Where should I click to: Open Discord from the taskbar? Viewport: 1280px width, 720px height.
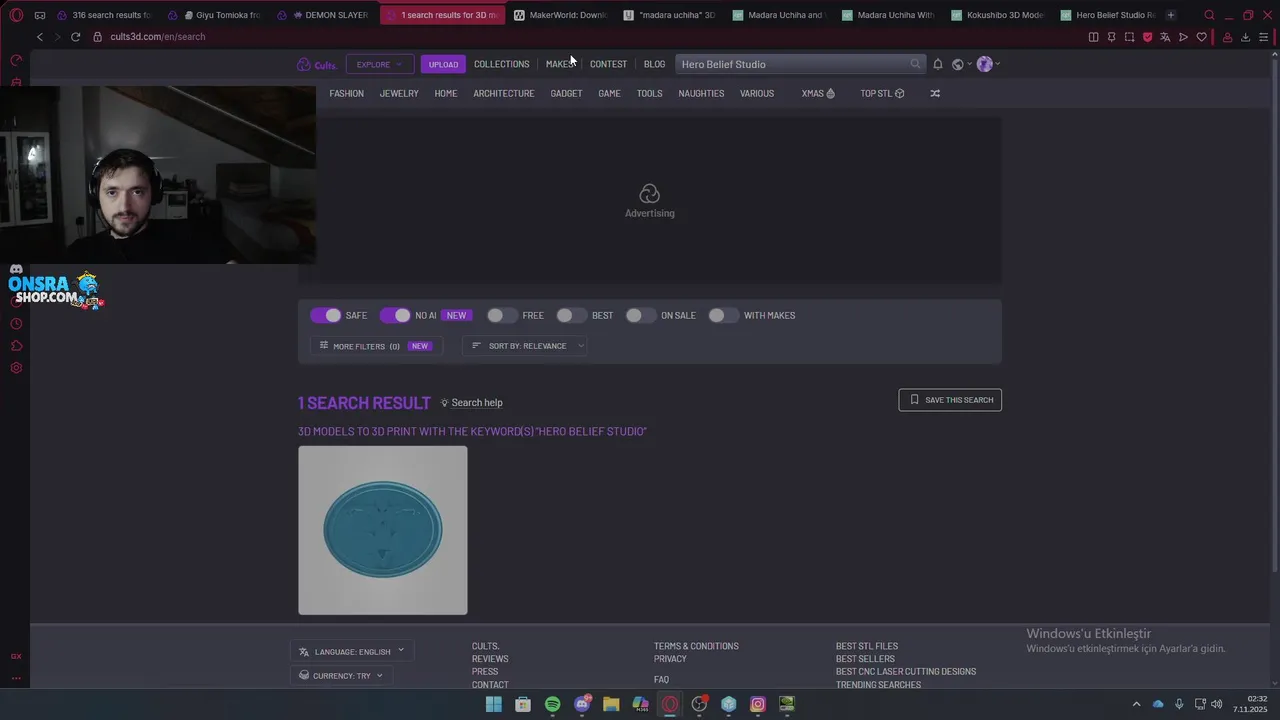582,704
